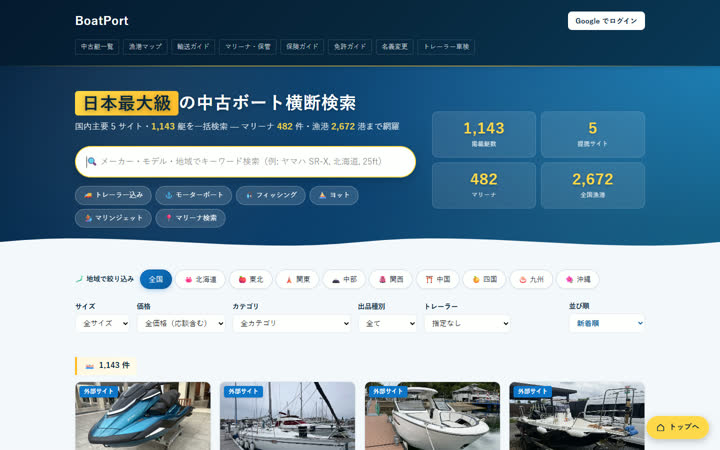Focus the keyword search input field
The height and width of the screenshot is (450, 720).
coord(245,162)
